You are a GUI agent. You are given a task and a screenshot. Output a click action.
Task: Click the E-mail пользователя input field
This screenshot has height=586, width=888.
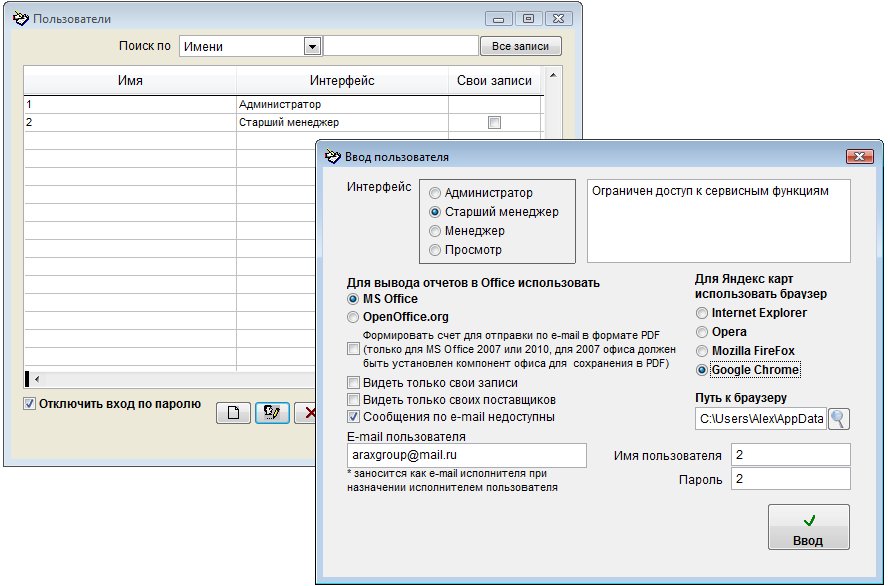click(466, 455)
